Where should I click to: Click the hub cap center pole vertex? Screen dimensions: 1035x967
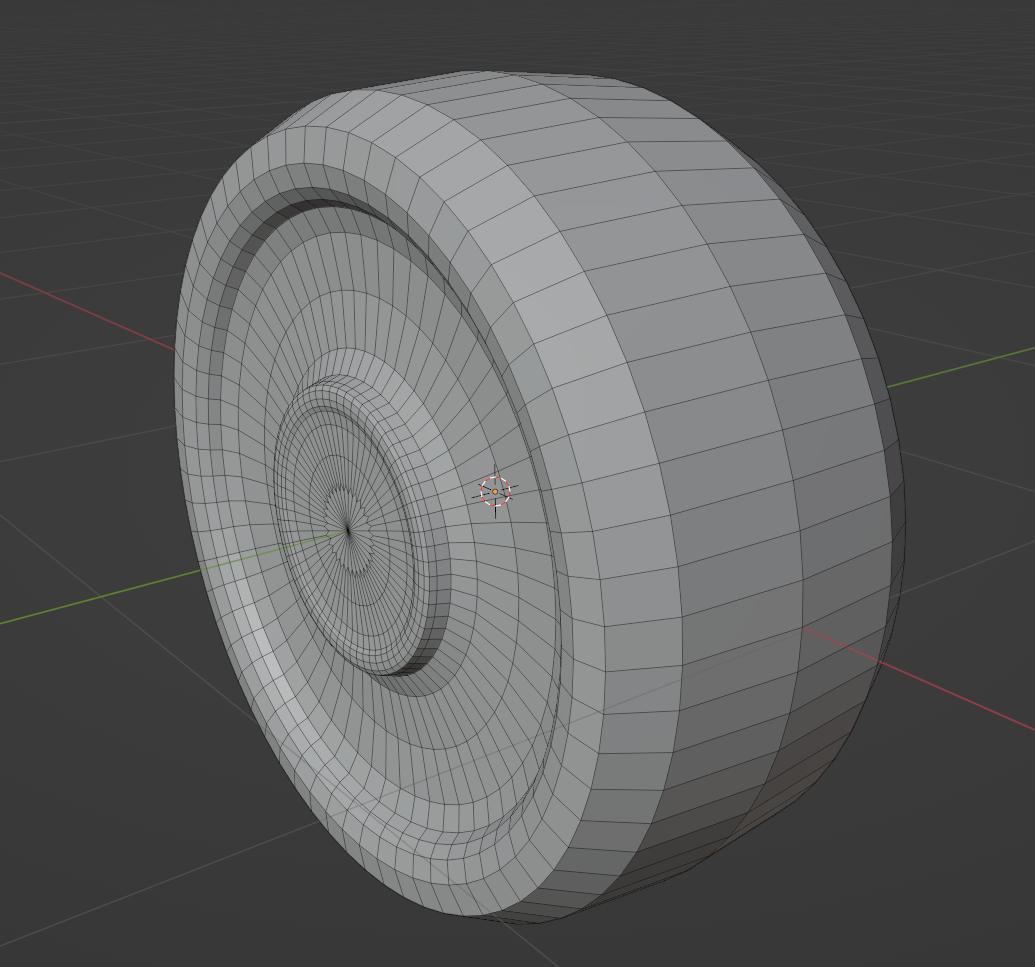pyautogui.click(x=347, y=530)
